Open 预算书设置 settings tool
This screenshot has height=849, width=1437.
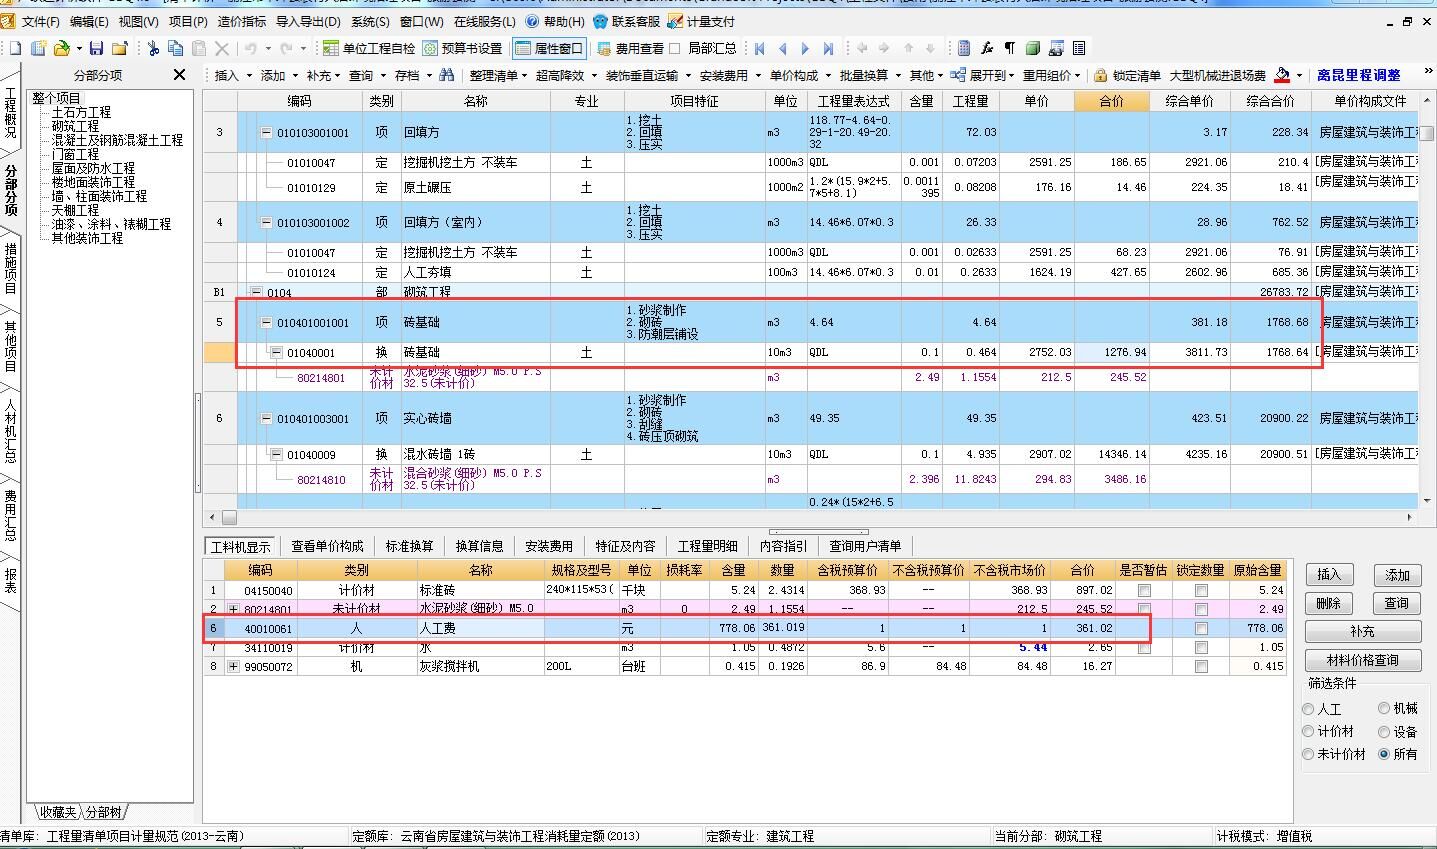tap(462, 48)
